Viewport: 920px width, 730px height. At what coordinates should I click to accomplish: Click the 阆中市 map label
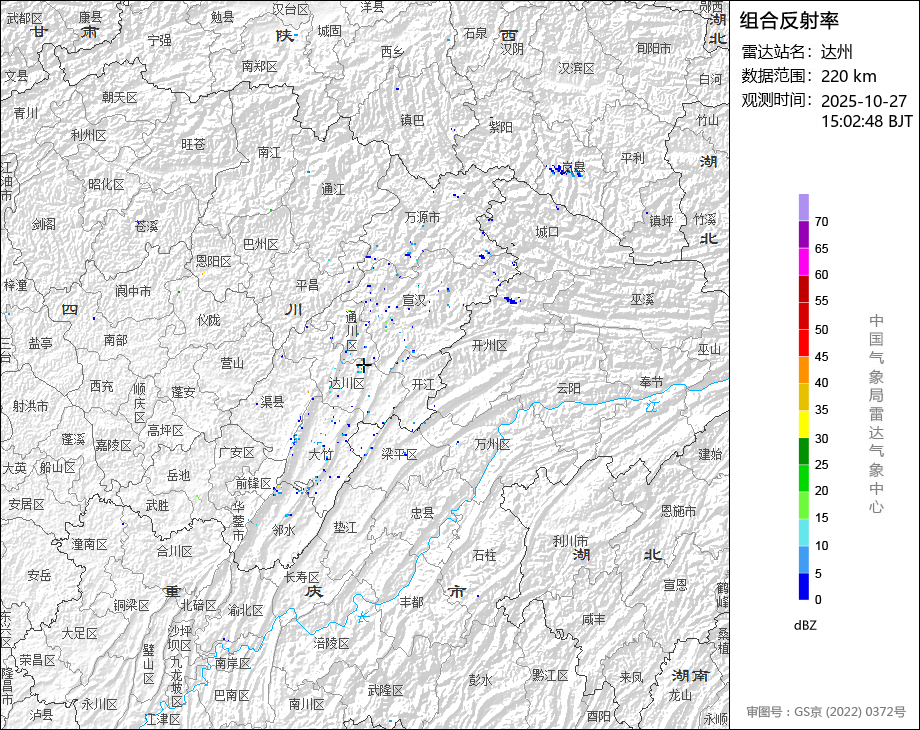[133, 290]
